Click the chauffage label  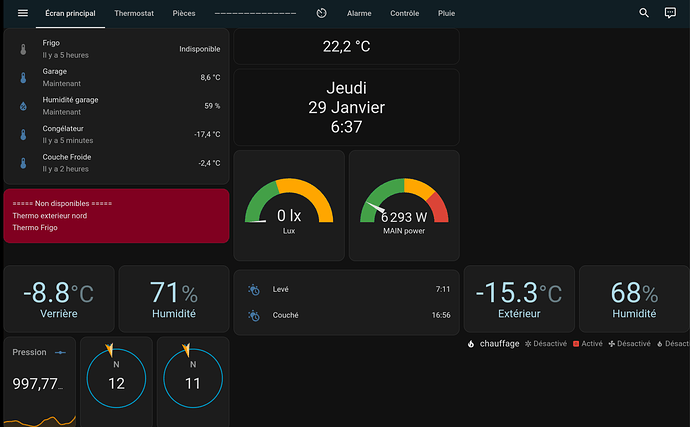coord(499,343)
